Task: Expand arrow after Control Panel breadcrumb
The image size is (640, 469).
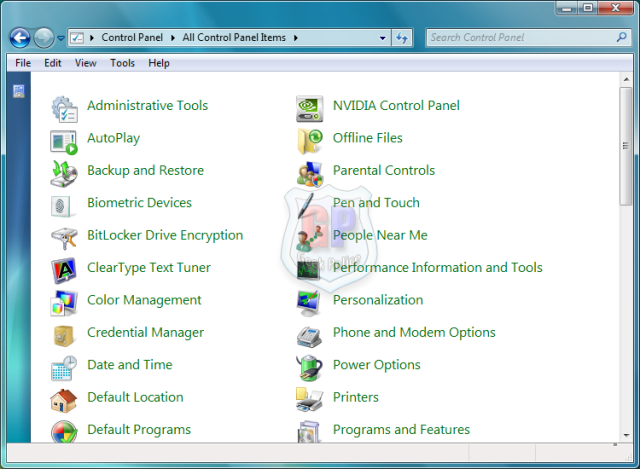Action: (173, 38)
